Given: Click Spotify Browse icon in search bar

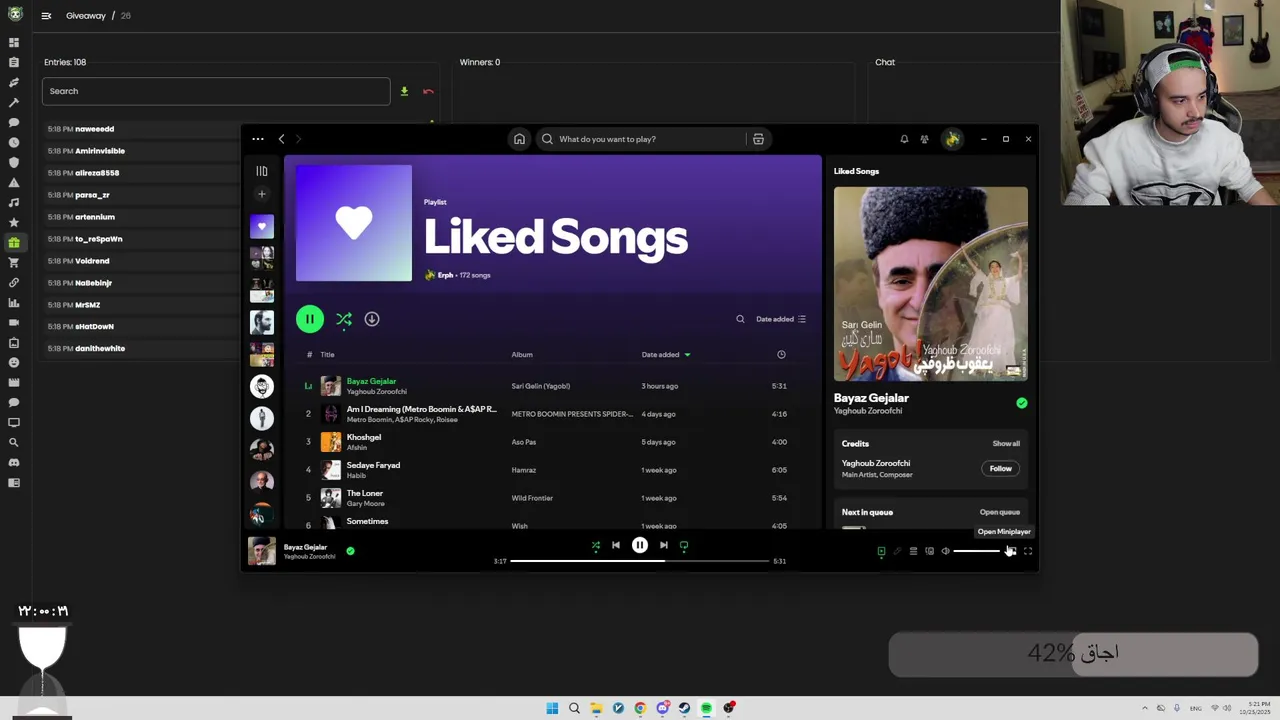Looking at the screenshot, I should (x=758, y=139).
